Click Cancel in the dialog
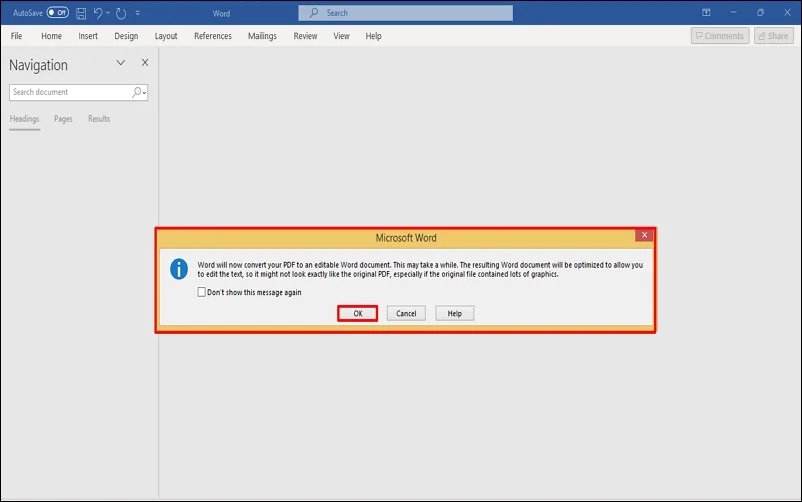 point(406,313)
